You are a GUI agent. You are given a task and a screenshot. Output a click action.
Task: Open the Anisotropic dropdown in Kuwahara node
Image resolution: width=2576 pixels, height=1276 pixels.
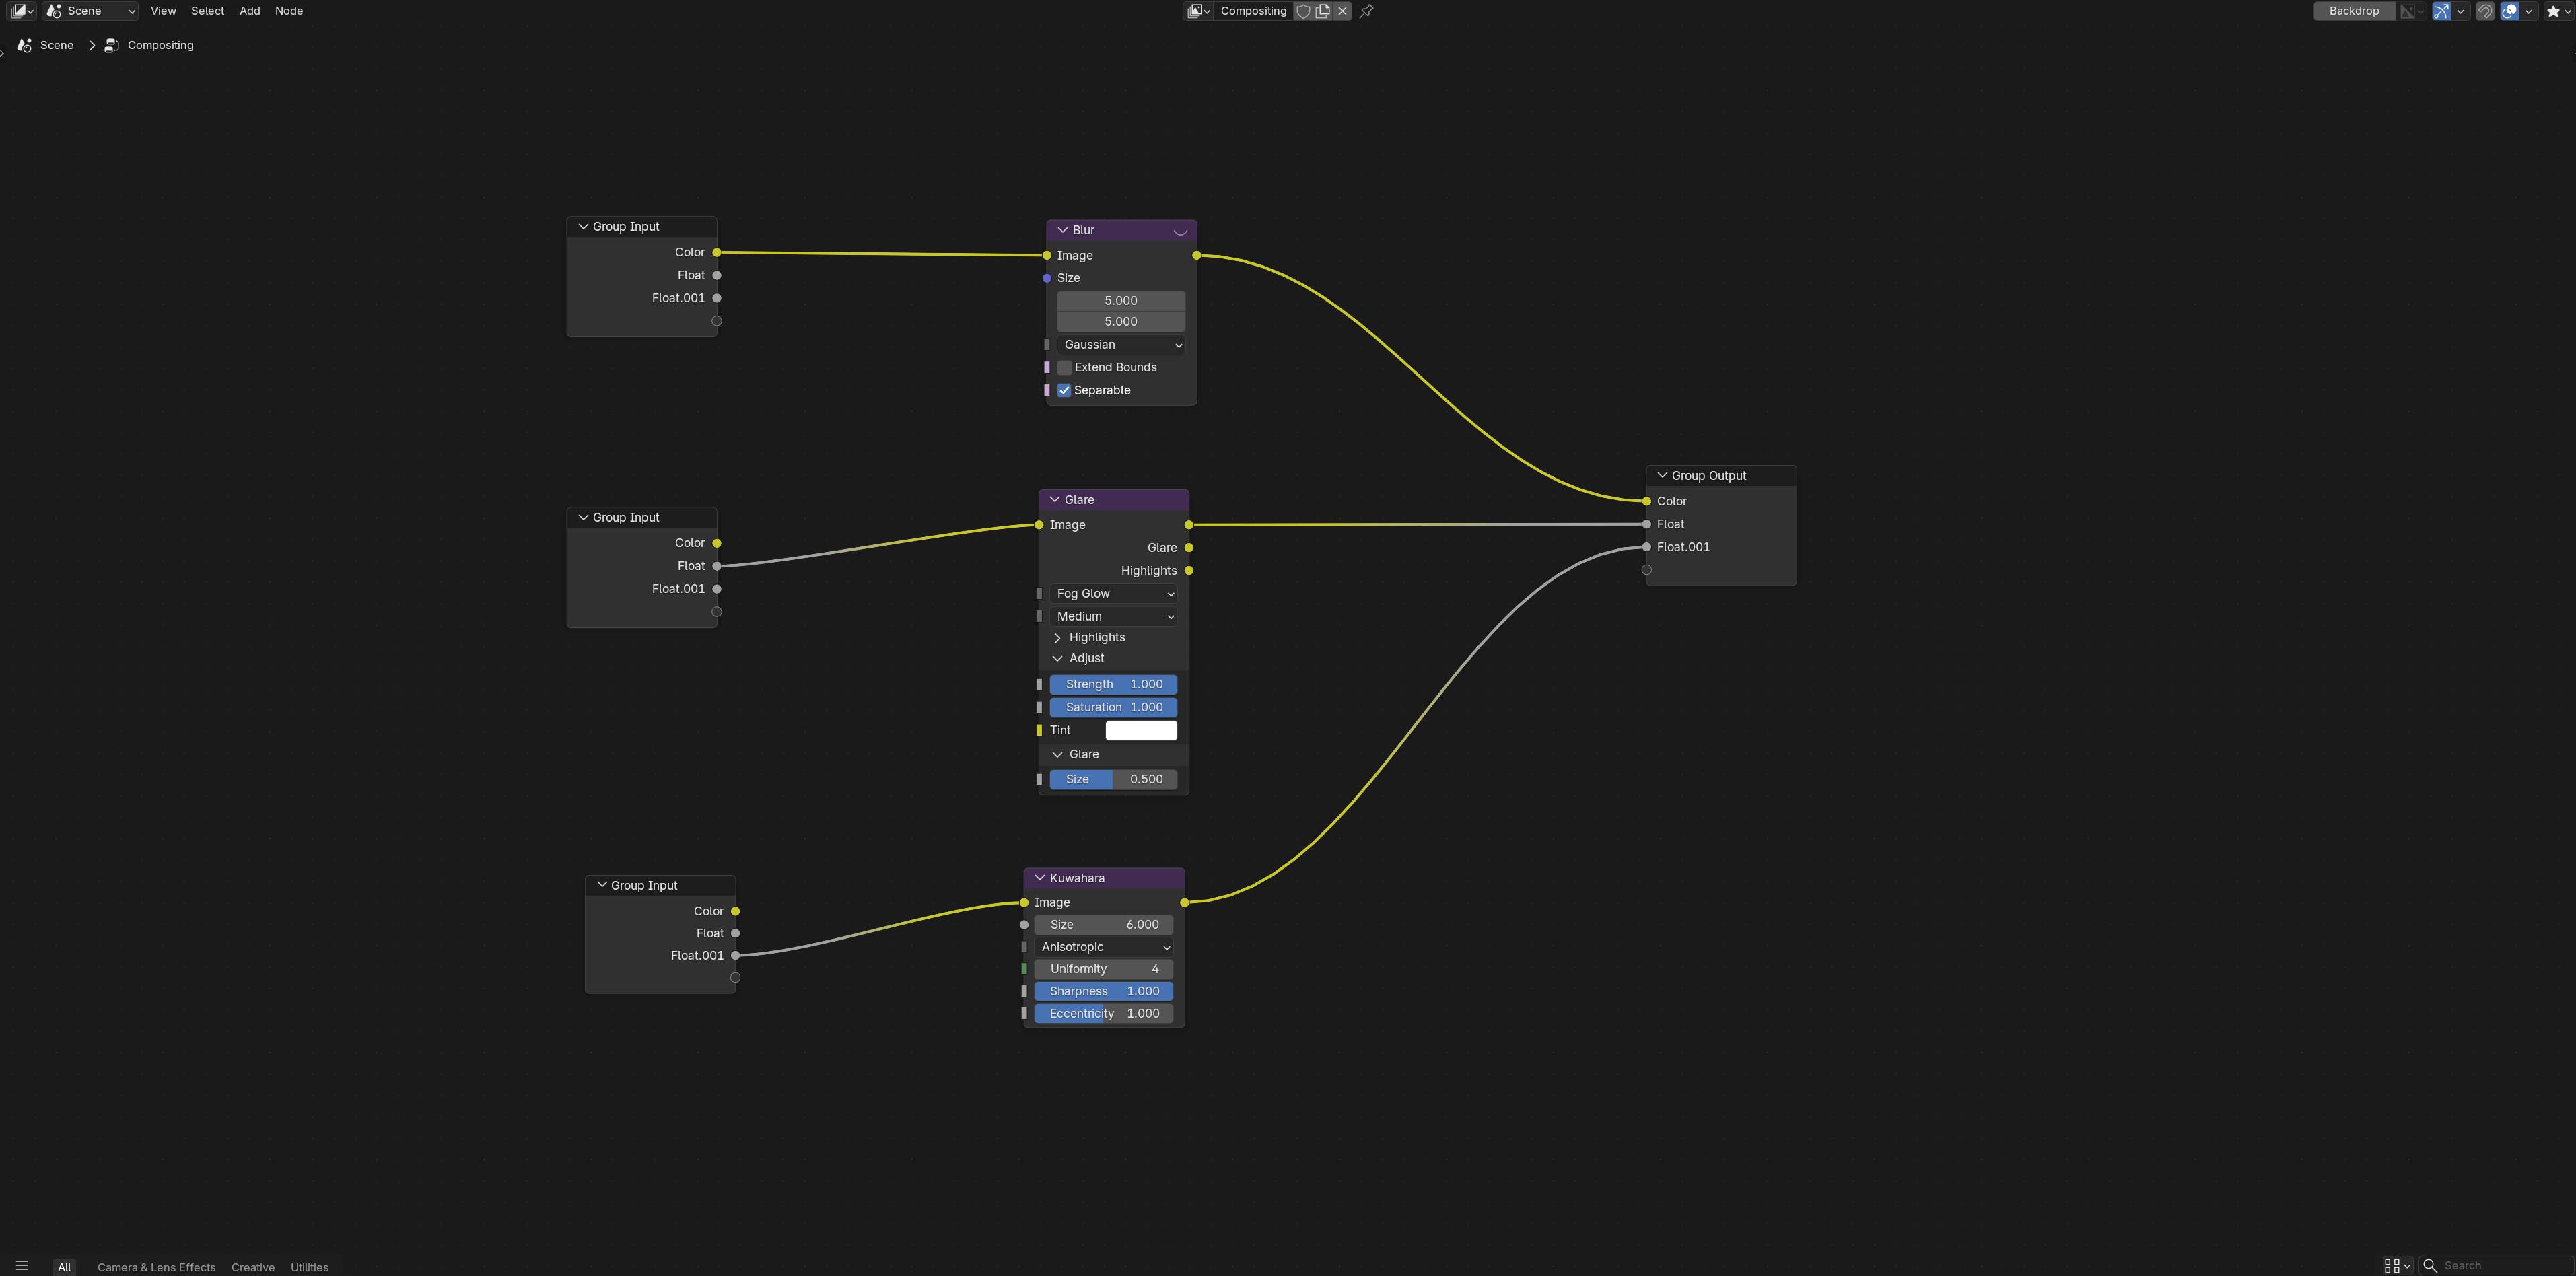tap(1104, 947)
